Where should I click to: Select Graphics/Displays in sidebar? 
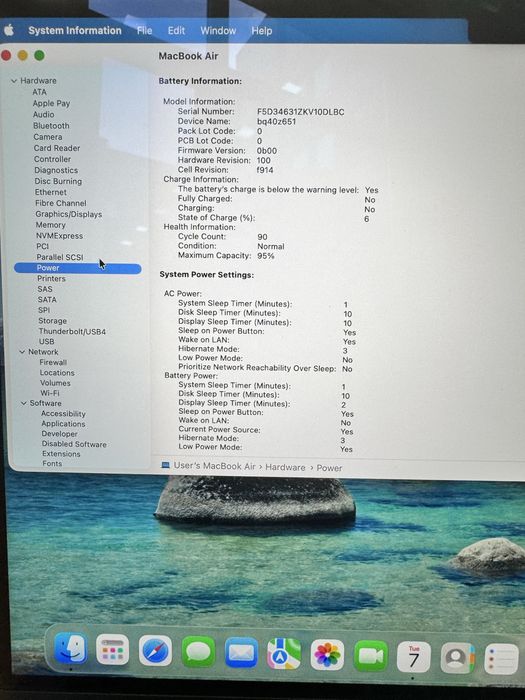(x=69, y=214)
